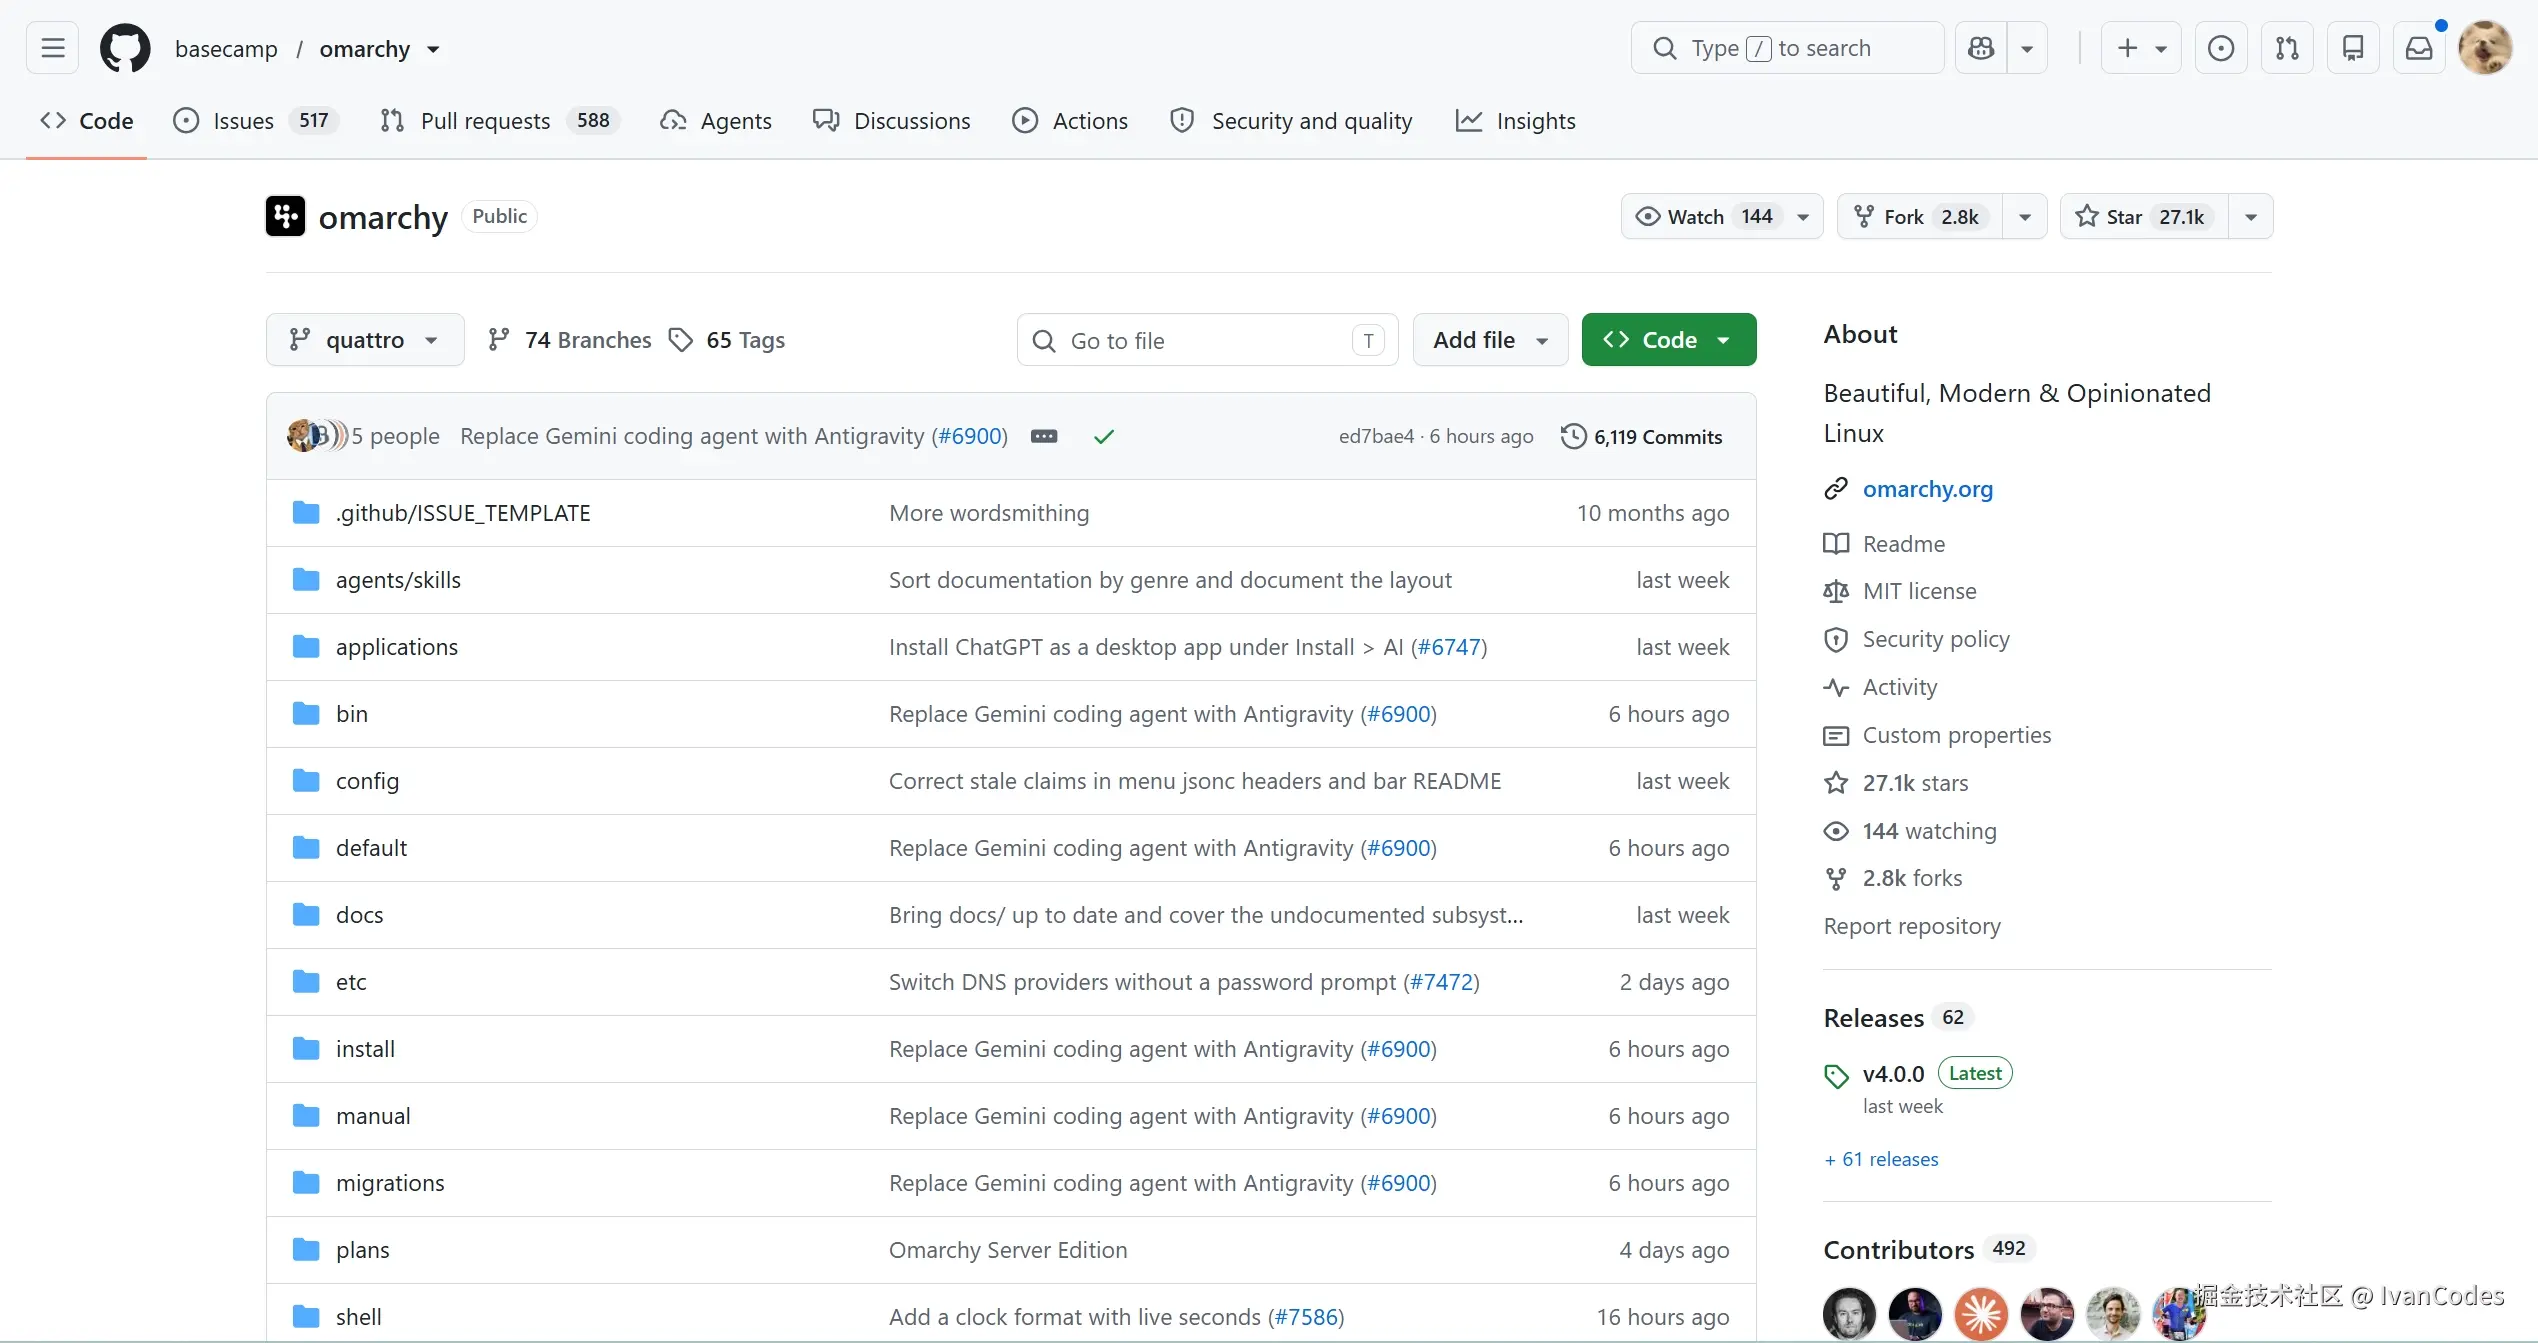Switch to the Code tab

[x=87, y=121]
